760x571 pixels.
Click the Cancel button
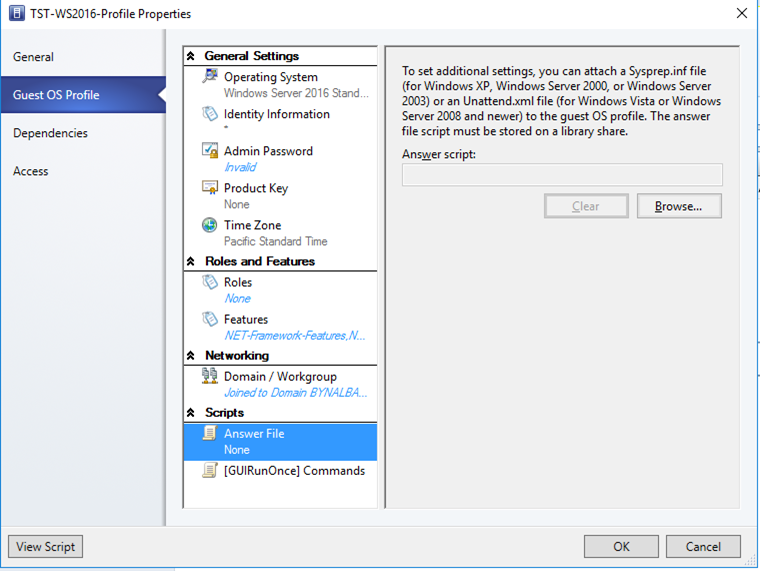coord(703,546)
